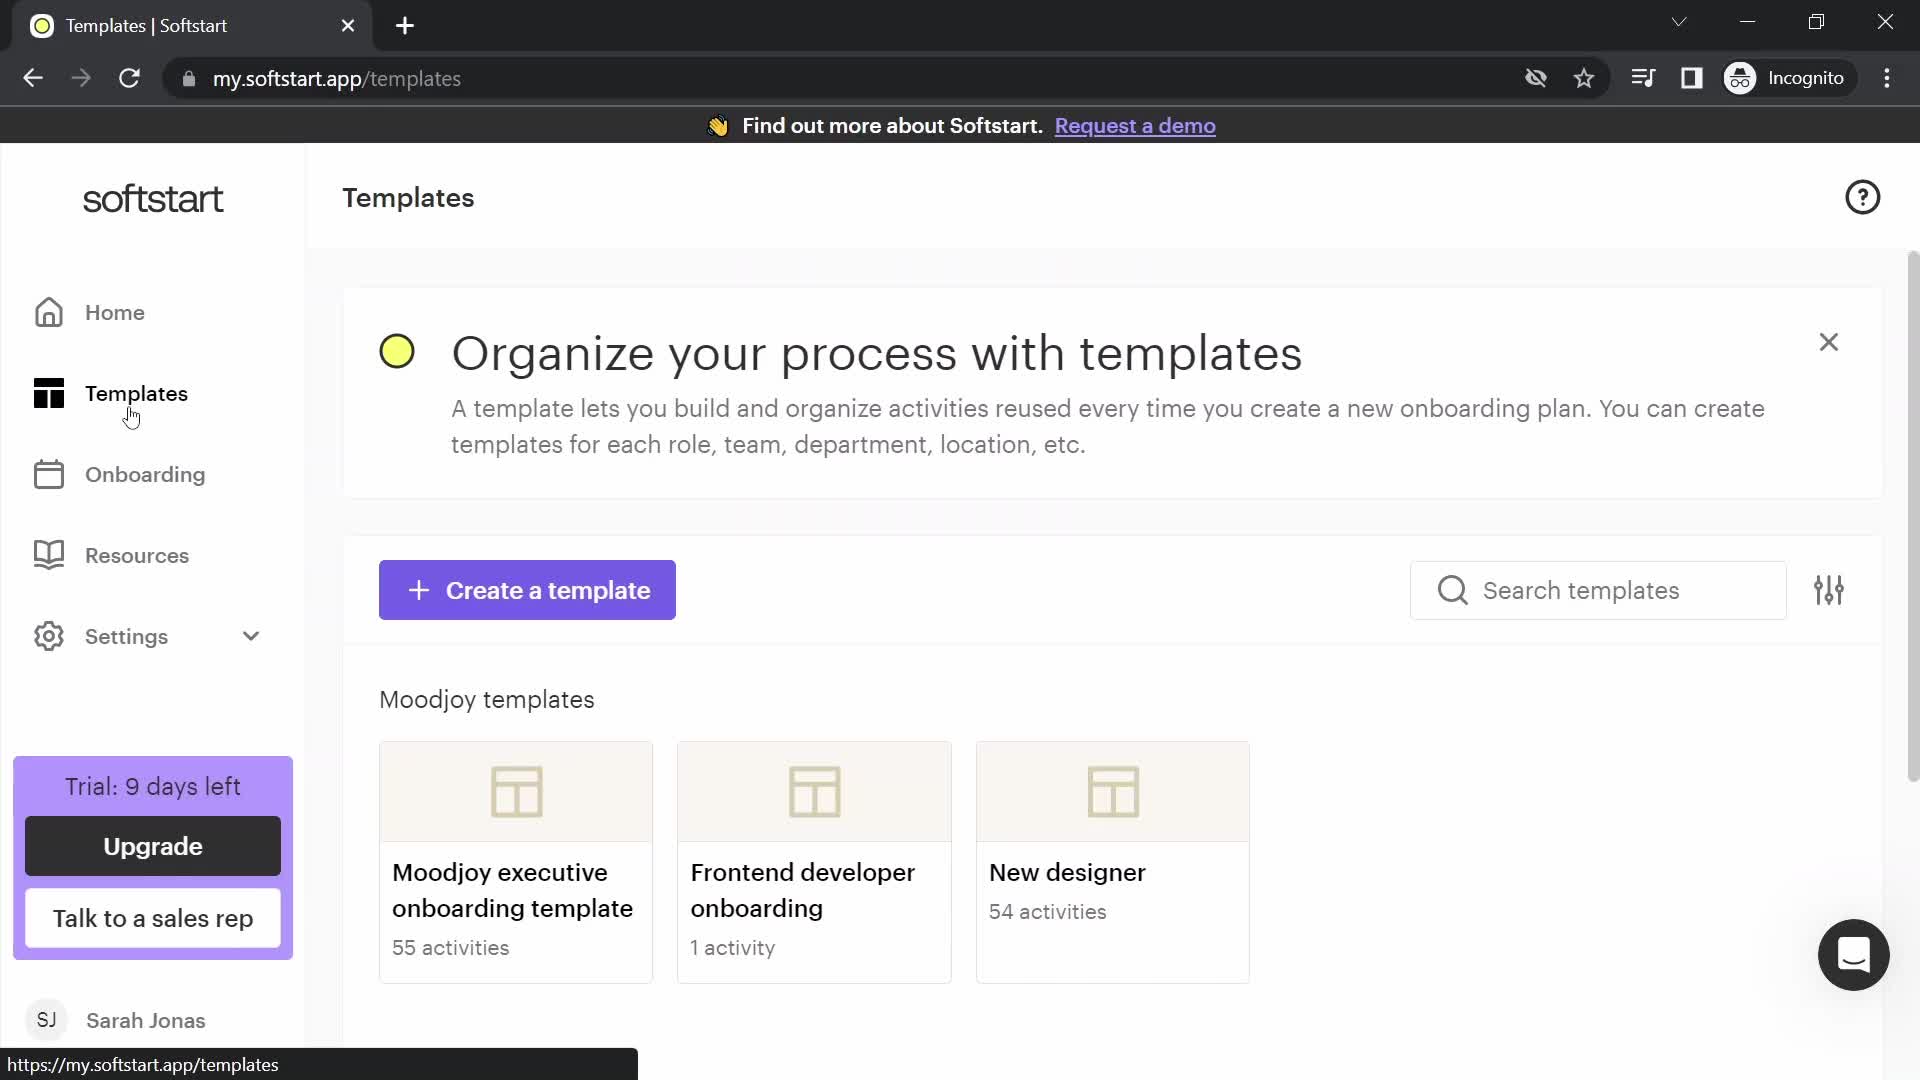Open the Onboarding calendar icon
This screenshot has width=1920, height=1080.
(x=48, y=475)
